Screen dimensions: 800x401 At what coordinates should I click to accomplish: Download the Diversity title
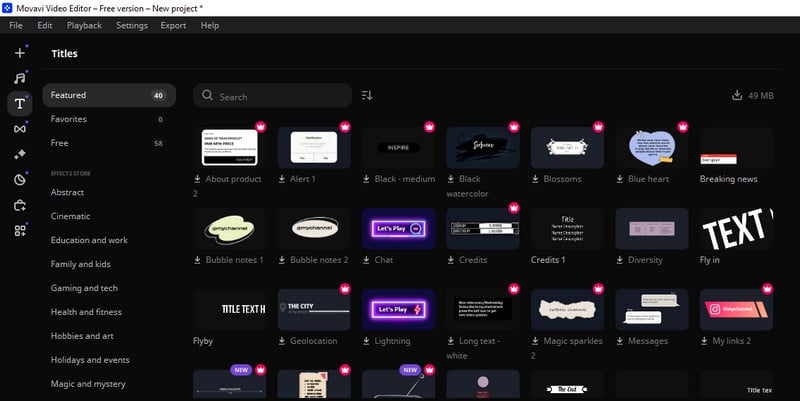coord(619,260)
